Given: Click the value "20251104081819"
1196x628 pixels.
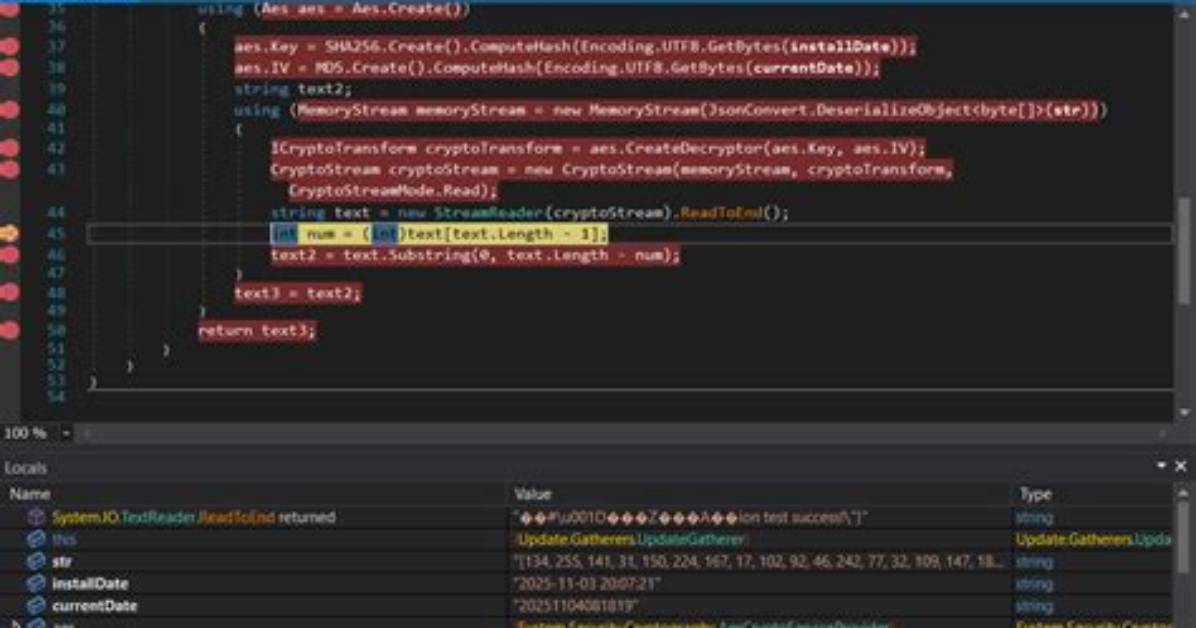Looking at the screenshot, I should coord(576,606).
